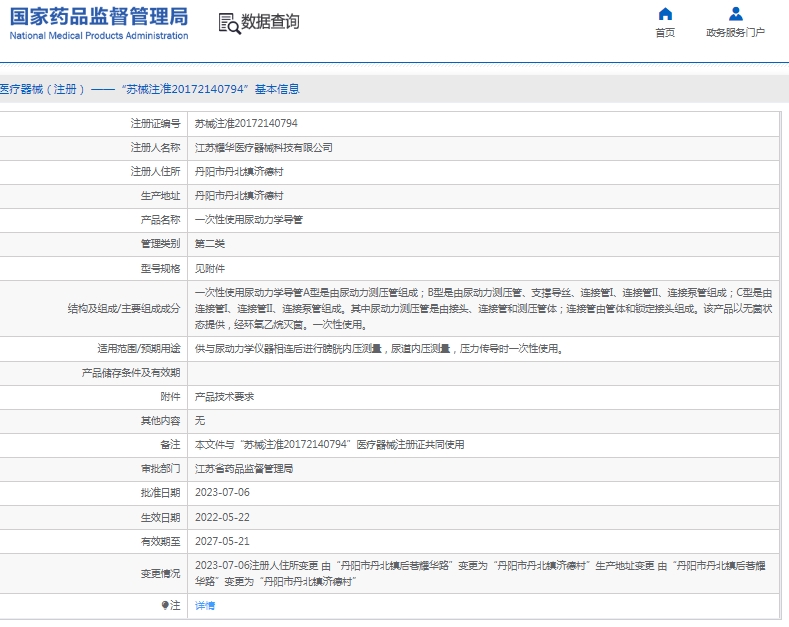Click the 附件 row label
This screenshot has height=627, width=789.
170,397
